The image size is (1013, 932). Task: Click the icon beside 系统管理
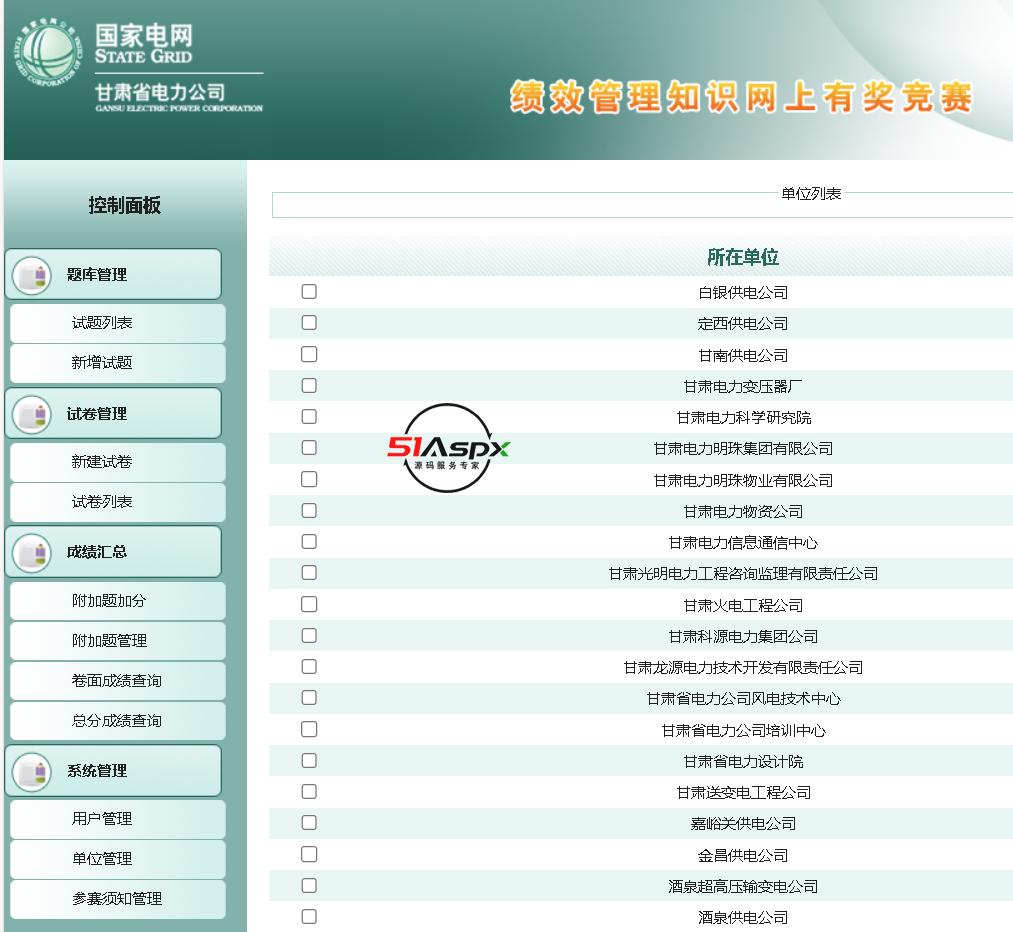32,772
